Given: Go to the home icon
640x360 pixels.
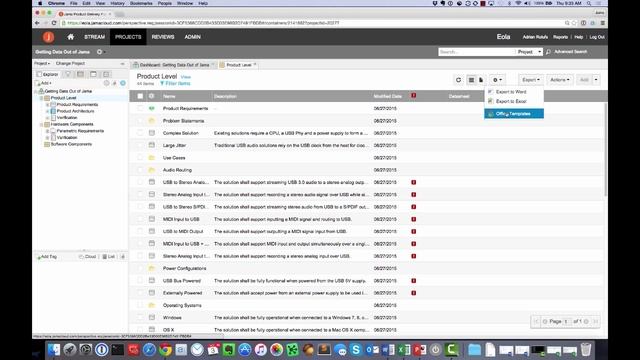Looking at the screenshot, I should (71, 37).
